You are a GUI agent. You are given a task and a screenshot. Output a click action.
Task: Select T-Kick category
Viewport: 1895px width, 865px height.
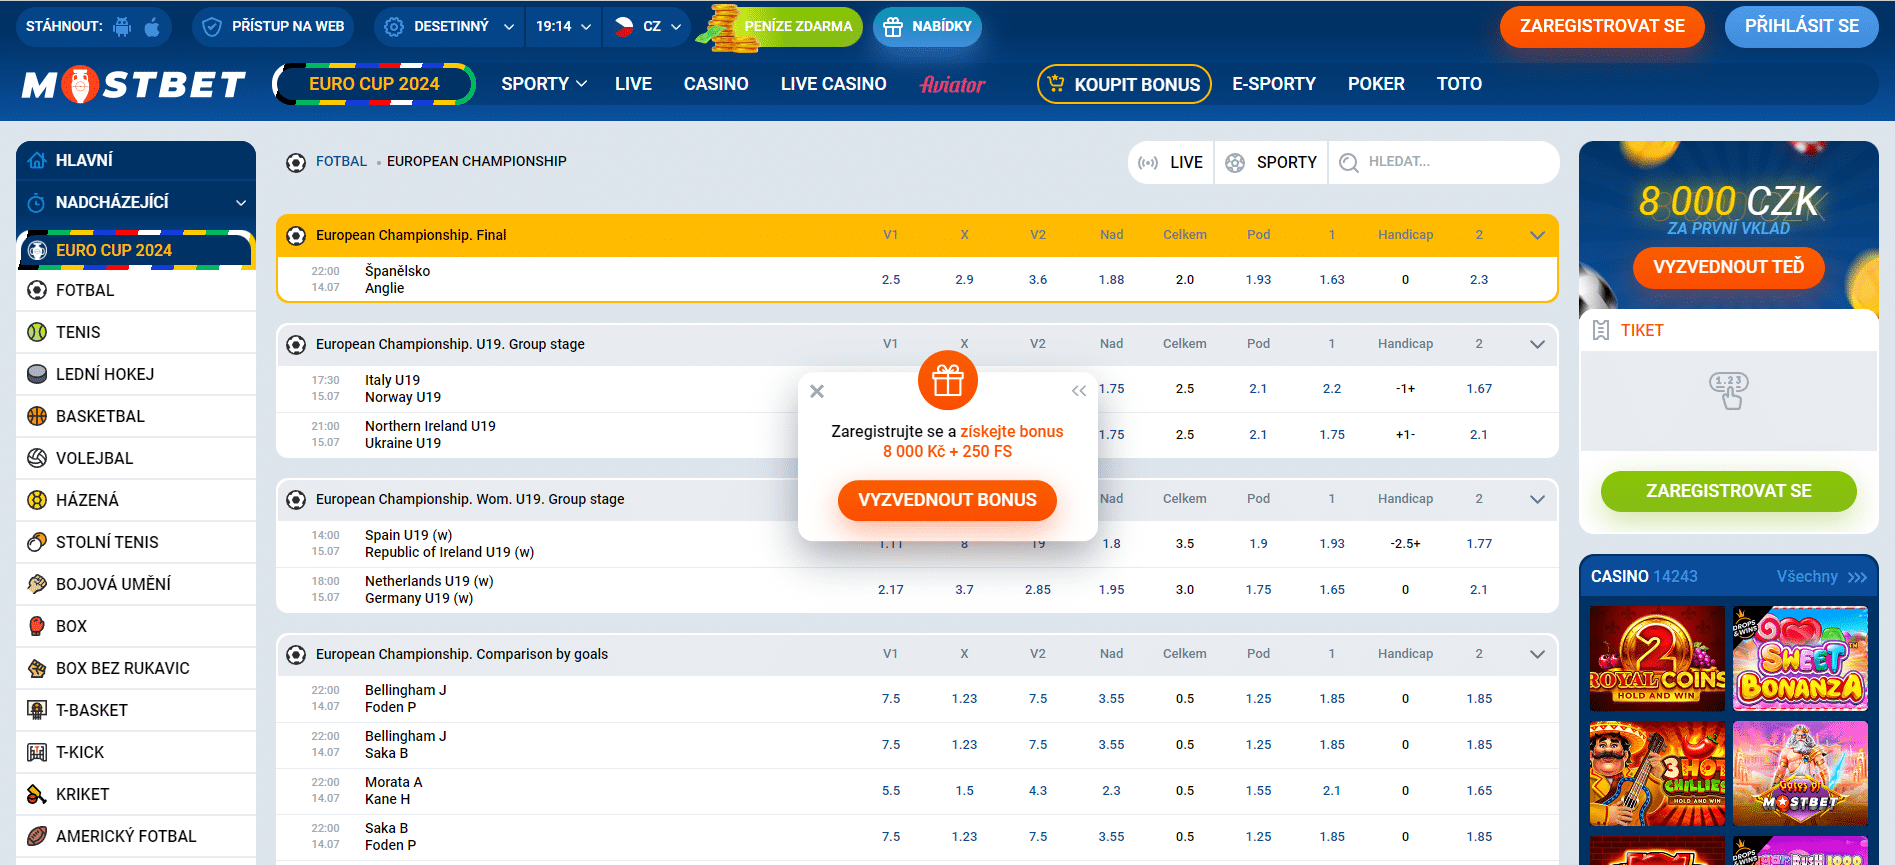pos(135,752)
